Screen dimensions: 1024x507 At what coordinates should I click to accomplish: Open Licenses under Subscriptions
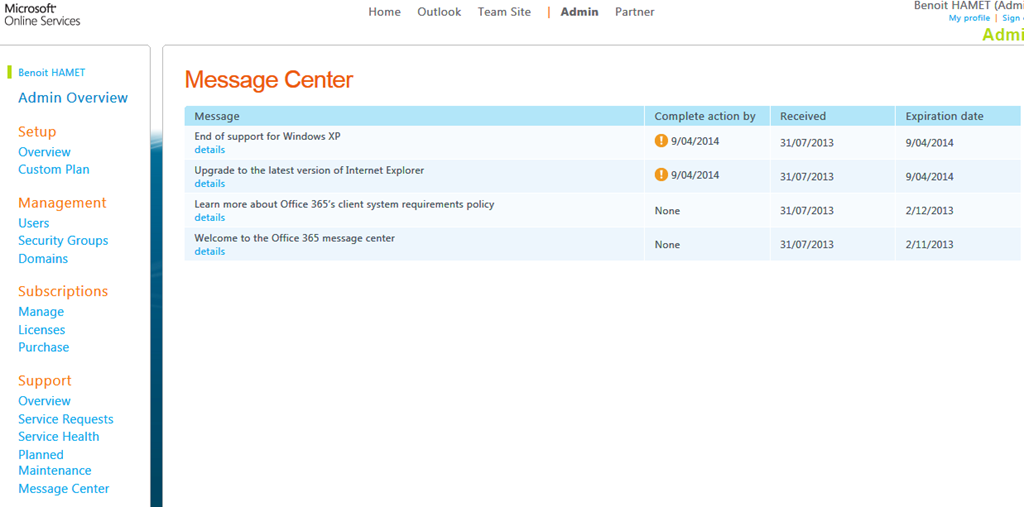pos(41,330)
